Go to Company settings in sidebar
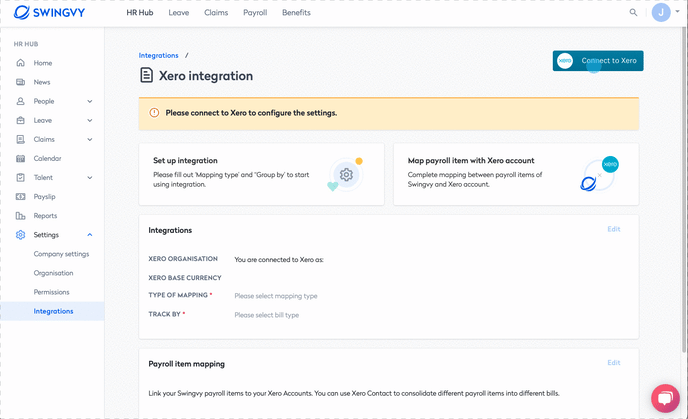The height and width of the screenshot is (419, 688). [x=61, y=254]
